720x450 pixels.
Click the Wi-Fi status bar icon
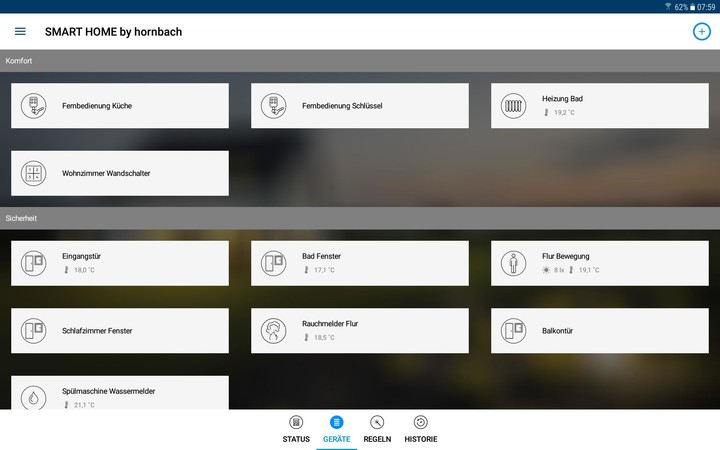click(x=668, y=6)
